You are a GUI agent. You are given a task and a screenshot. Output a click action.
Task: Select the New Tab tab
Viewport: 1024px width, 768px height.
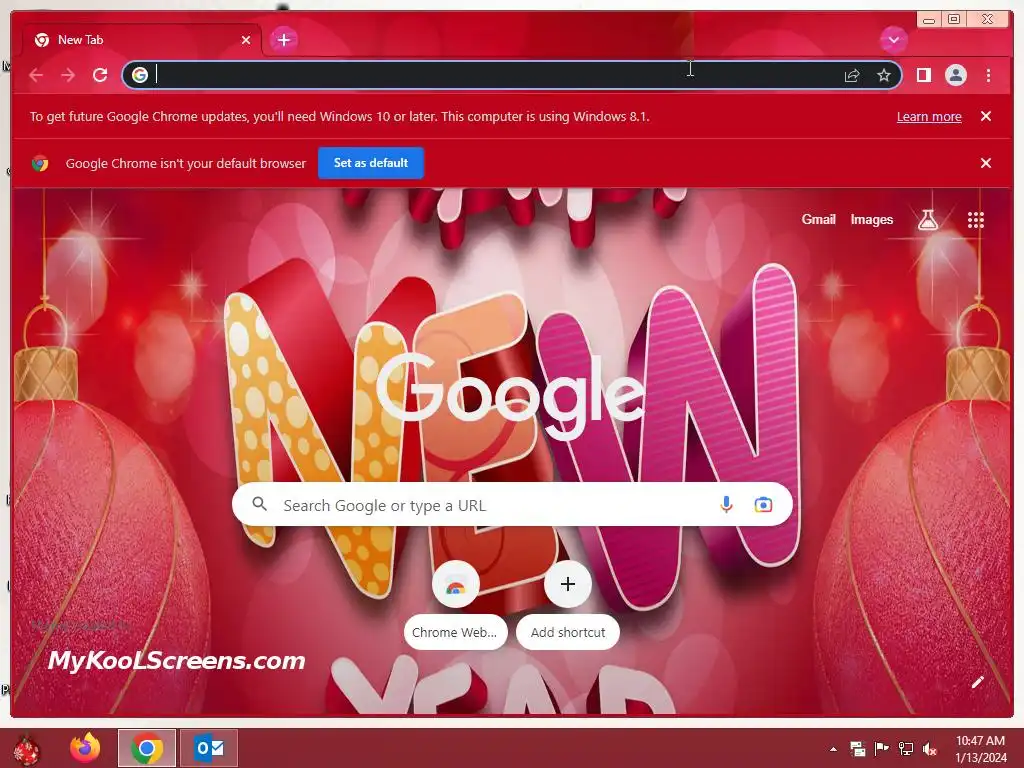pos(142,40)
